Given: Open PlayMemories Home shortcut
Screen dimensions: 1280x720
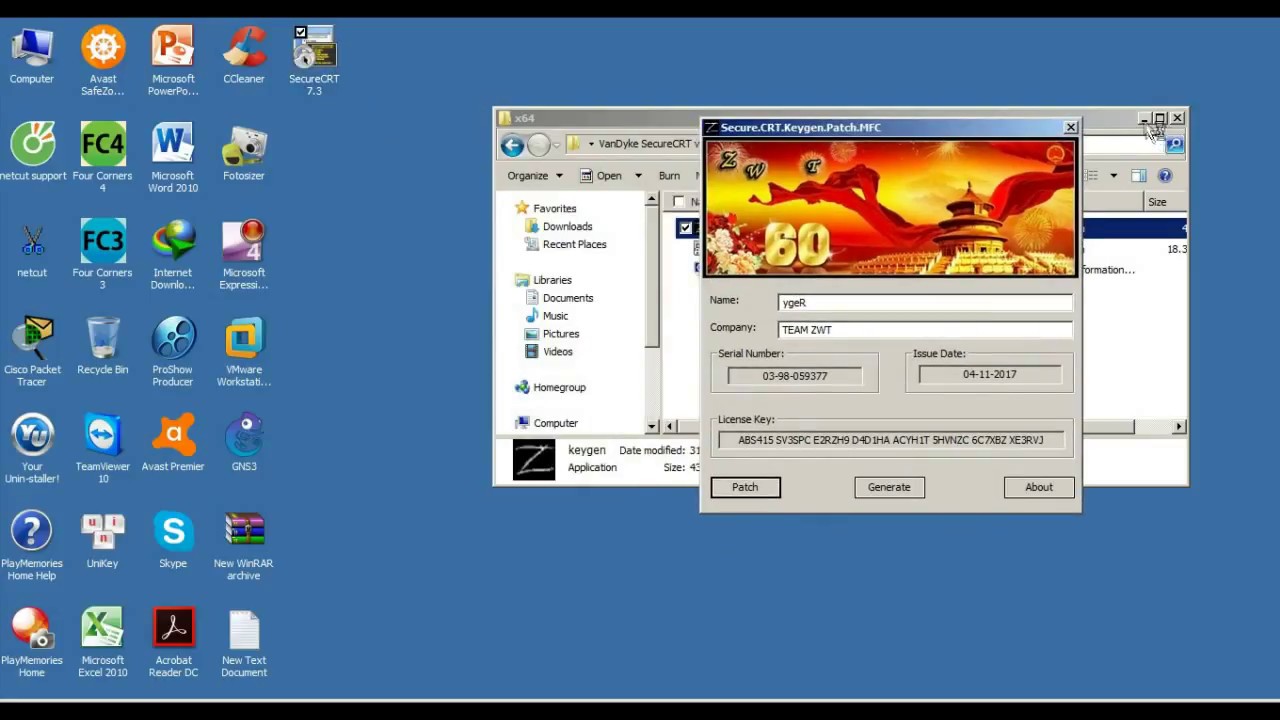Looking at the screenshot, I should pyautogui.click(x=32, y=644).
